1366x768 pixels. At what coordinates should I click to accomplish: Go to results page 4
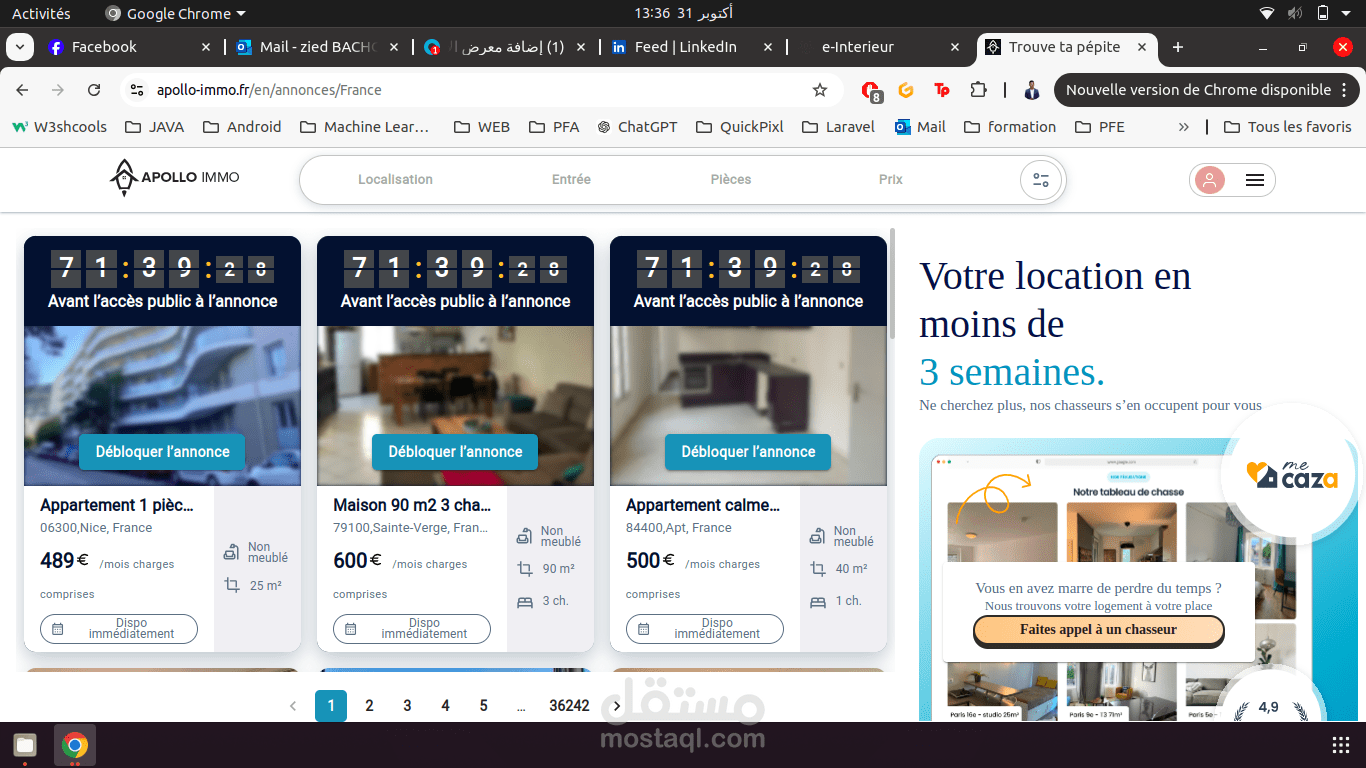coord(445,706)
